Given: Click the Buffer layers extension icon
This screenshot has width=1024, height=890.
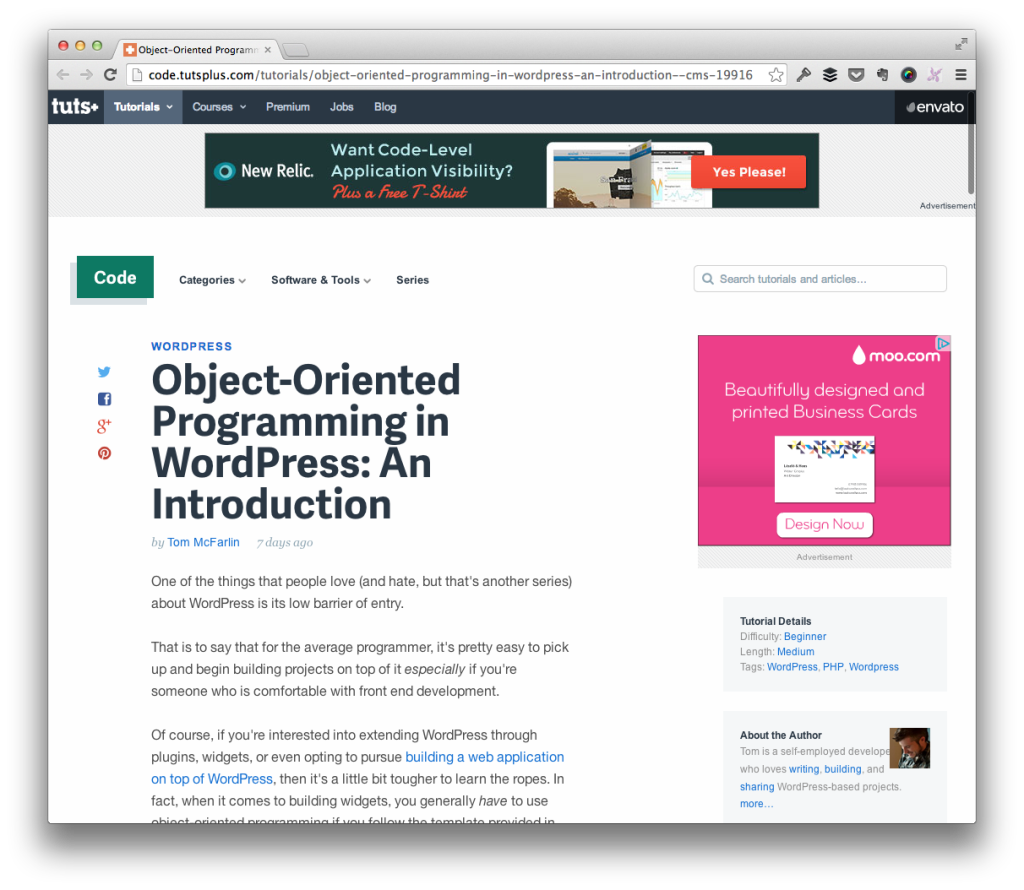Looking at the screenshot, I should tap(829, 75).
